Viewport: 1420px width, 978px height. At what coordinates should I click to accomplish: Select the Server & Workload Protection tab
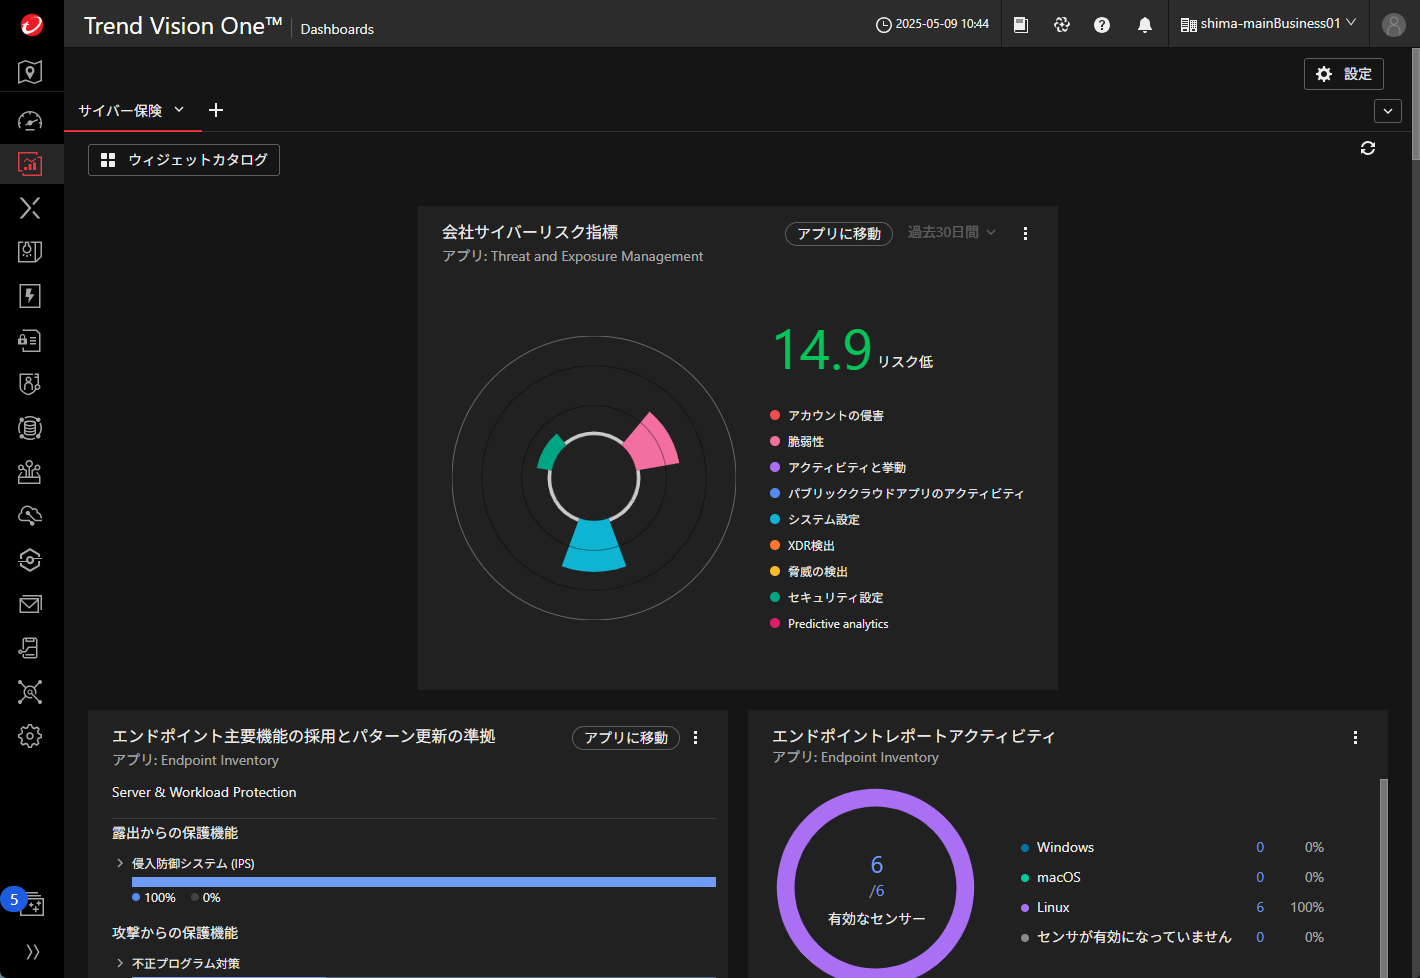pyautogui.click(x=204, y=792)
